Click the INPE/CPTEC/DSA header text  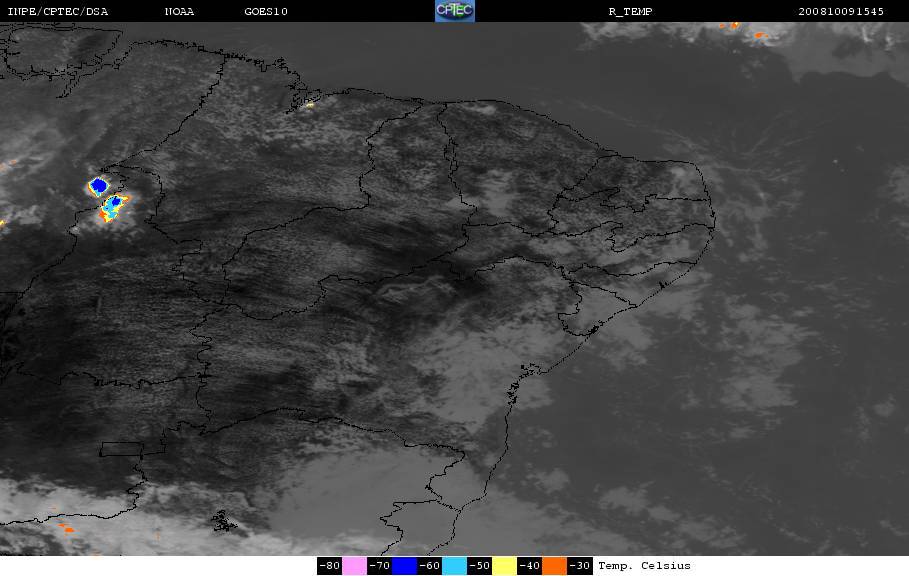point(58,12)
